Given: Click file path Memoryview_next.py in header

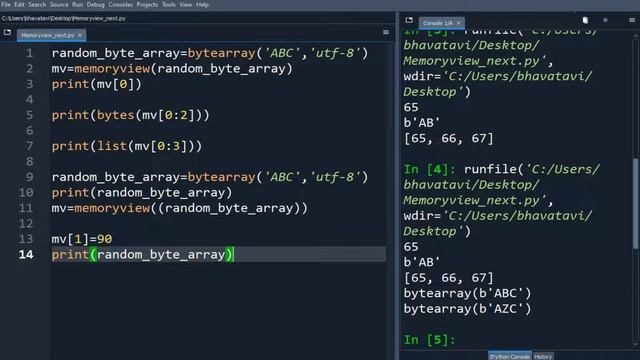Looking at the screenshot, I should click(64, 18).
